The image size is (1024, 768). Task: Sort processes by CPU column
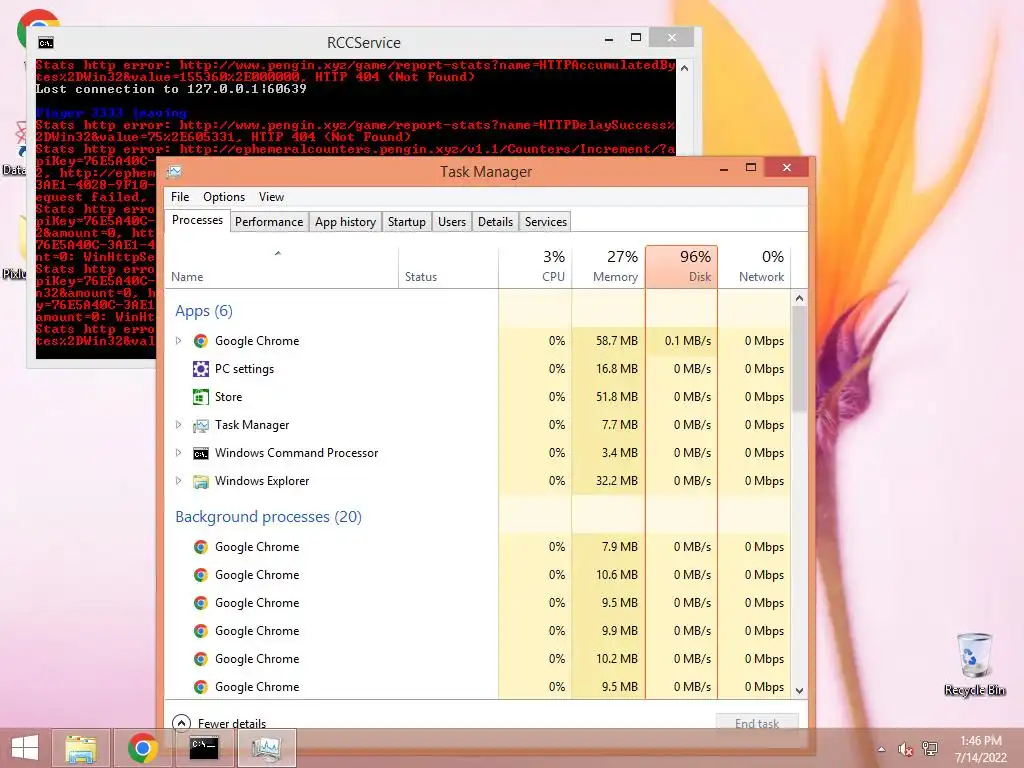(536, 268)
